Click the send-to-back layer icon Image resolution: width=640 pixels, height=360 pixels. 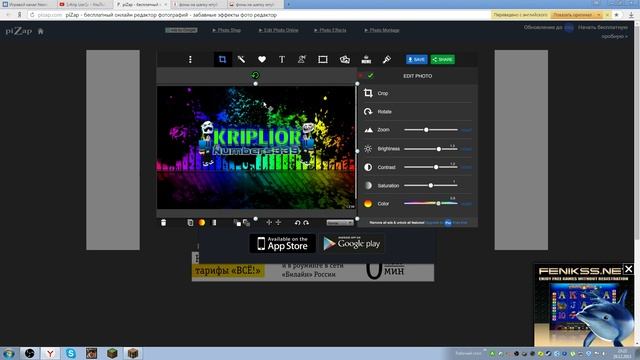(246, 222)
